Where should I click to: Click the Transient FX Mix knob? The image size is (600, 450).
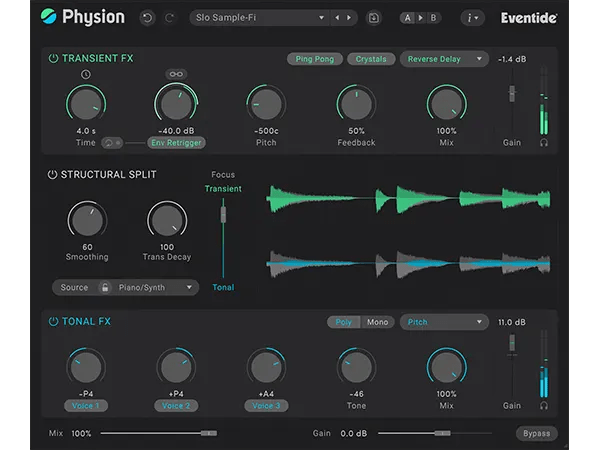(x=447, y=104)
